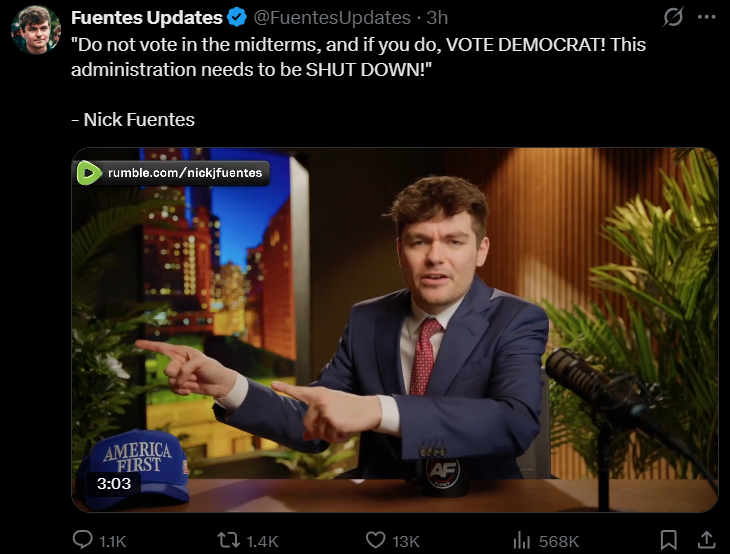Repost using the retweet arrows icon
730x554 pixels.
point(229,540)
